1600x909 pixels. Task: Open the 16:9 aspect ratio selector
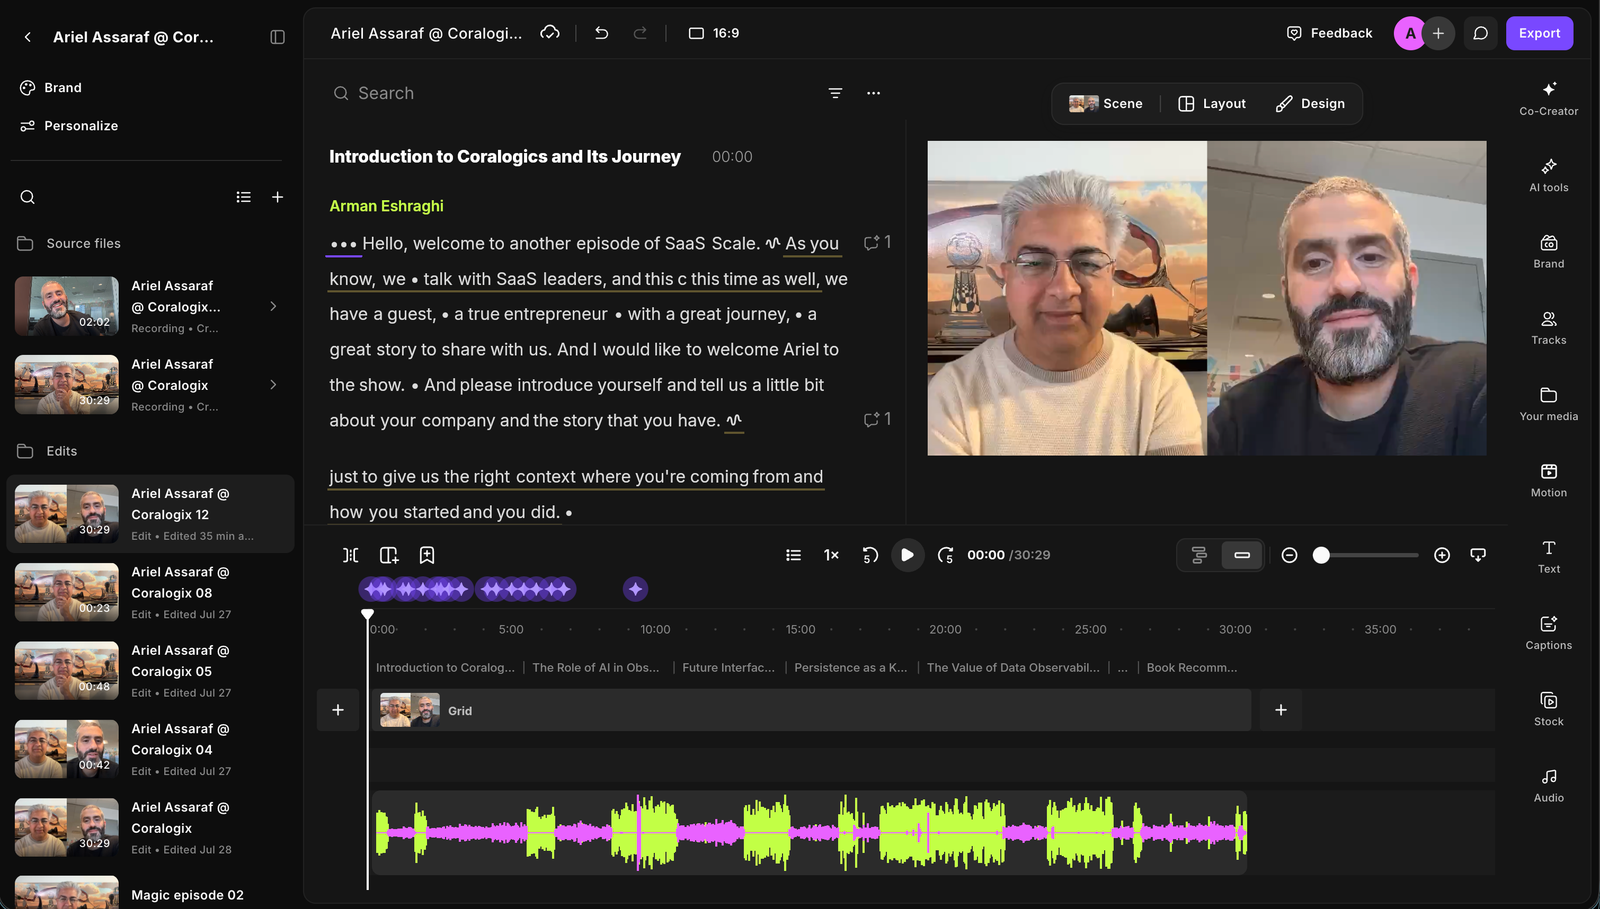(714, 33)
